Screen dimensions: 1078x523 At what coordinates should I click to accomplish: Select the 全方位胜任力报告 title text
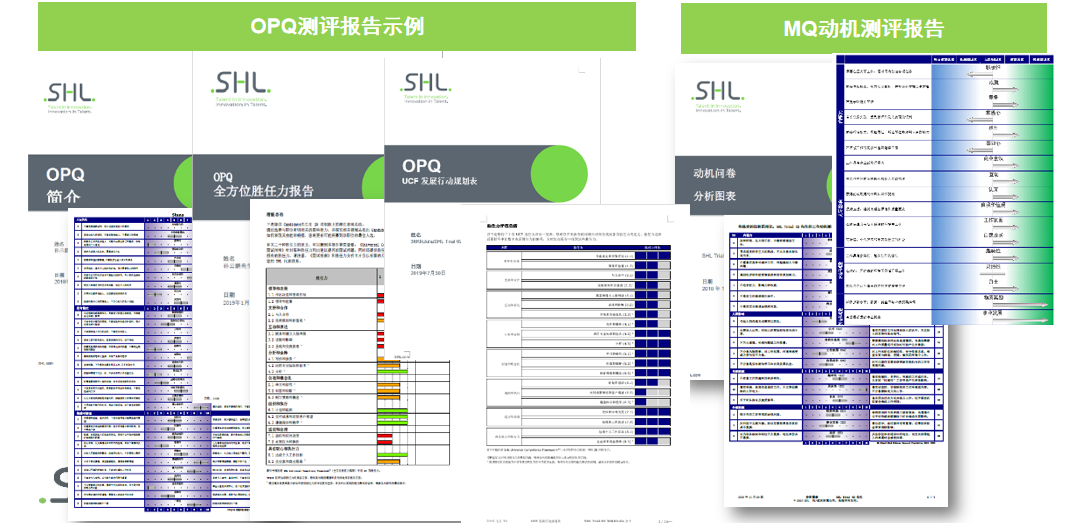(x=263, y=190)
